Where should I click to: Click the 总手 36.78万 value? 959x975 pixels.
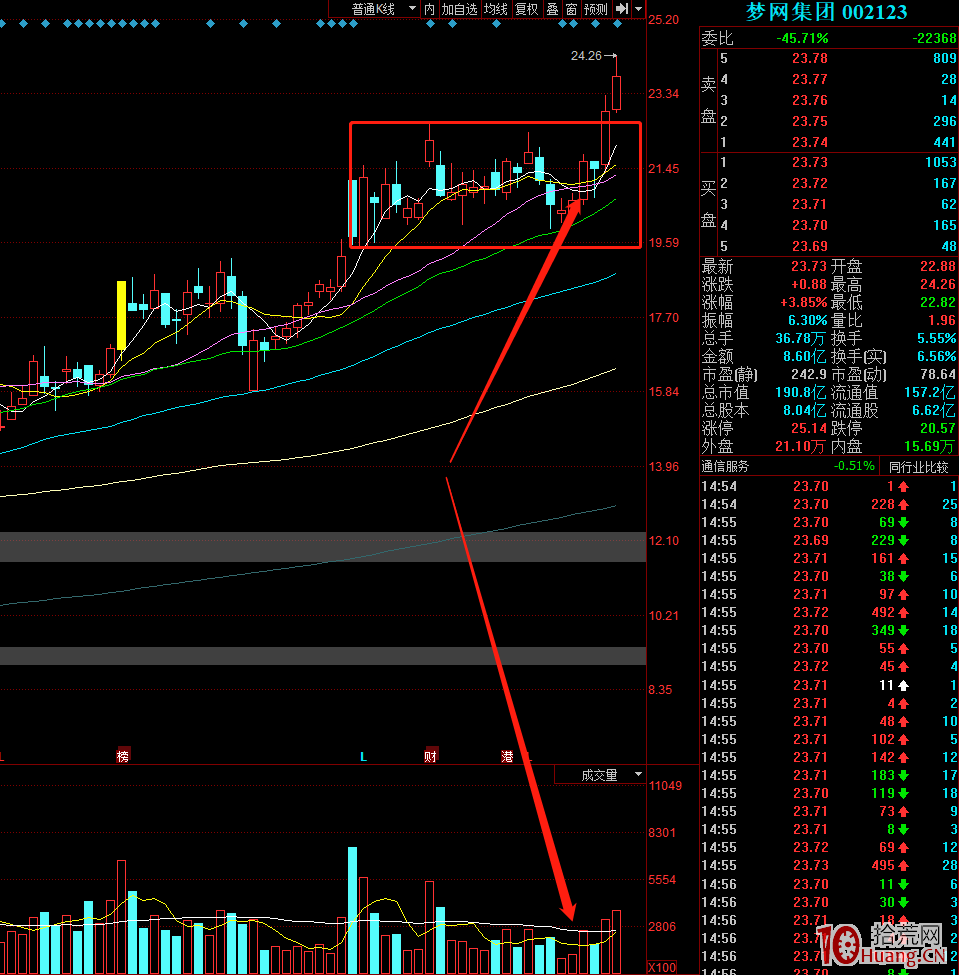tap(800, 339)
